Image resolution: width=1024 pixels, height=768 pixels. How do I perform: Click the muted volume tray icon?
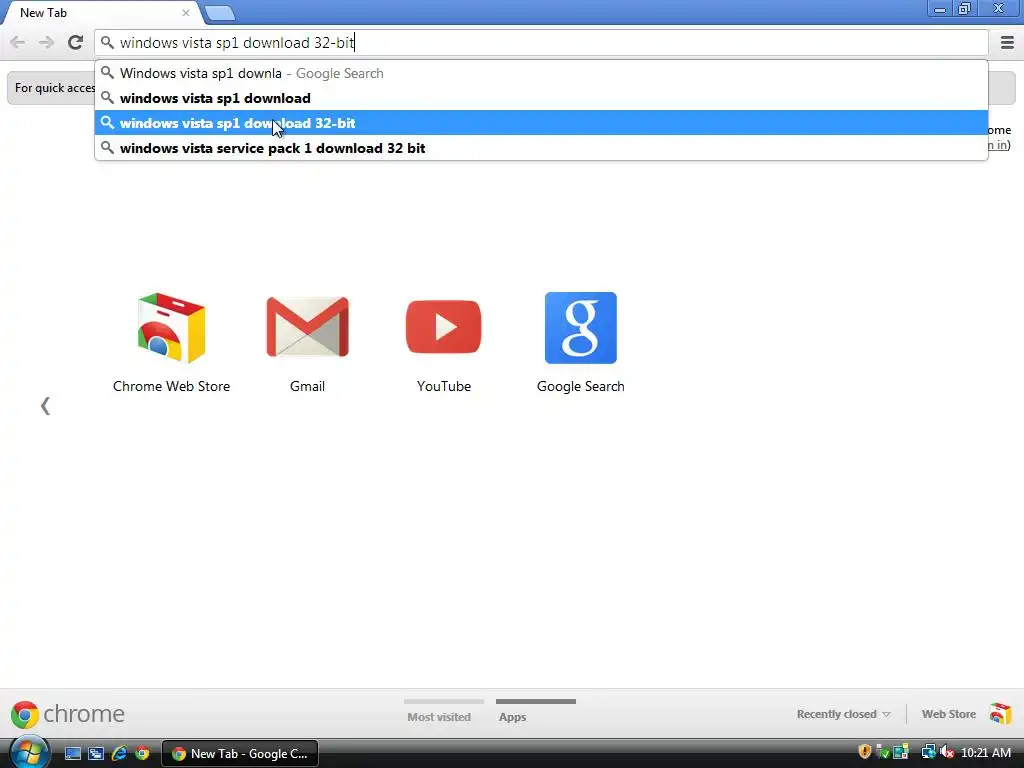pos(946,752)
